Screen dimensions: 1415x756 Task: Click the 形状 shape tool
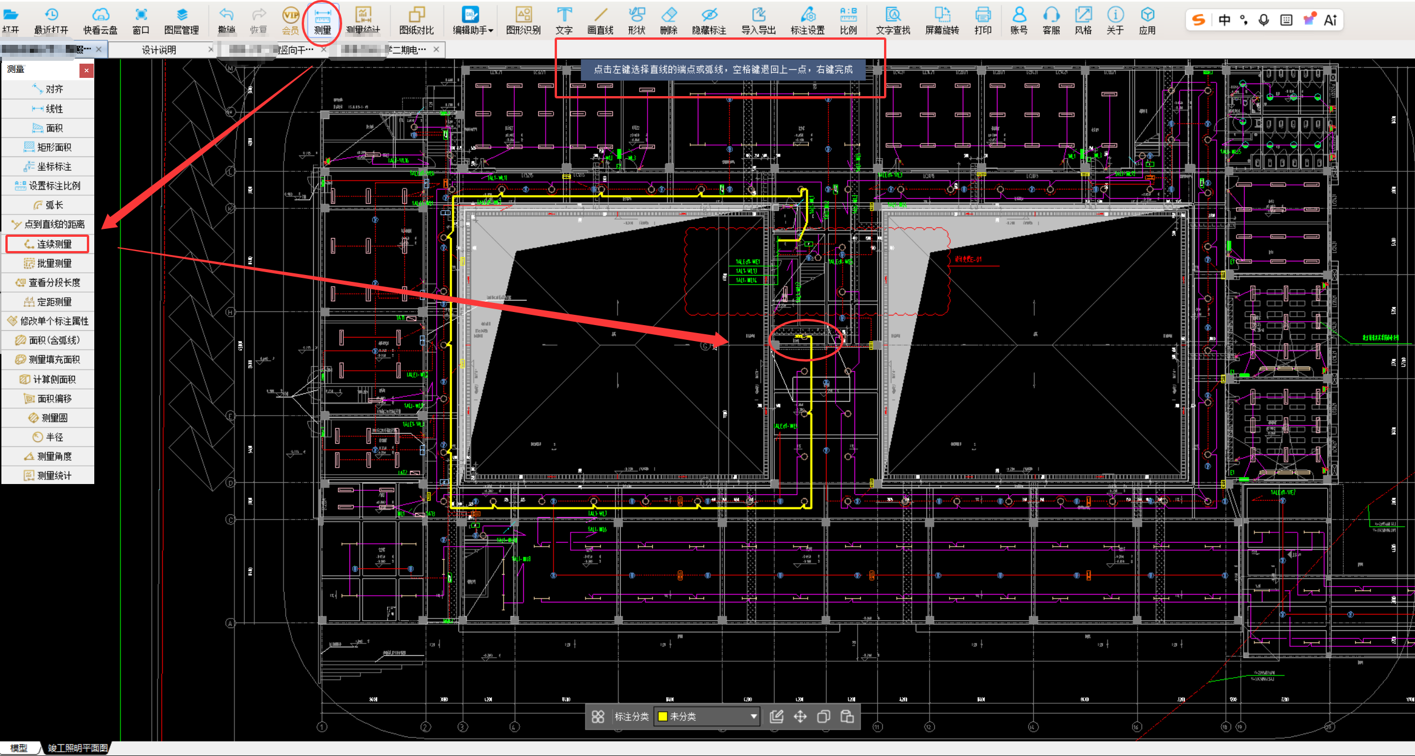pyautogui.click(x=636, y=20)
